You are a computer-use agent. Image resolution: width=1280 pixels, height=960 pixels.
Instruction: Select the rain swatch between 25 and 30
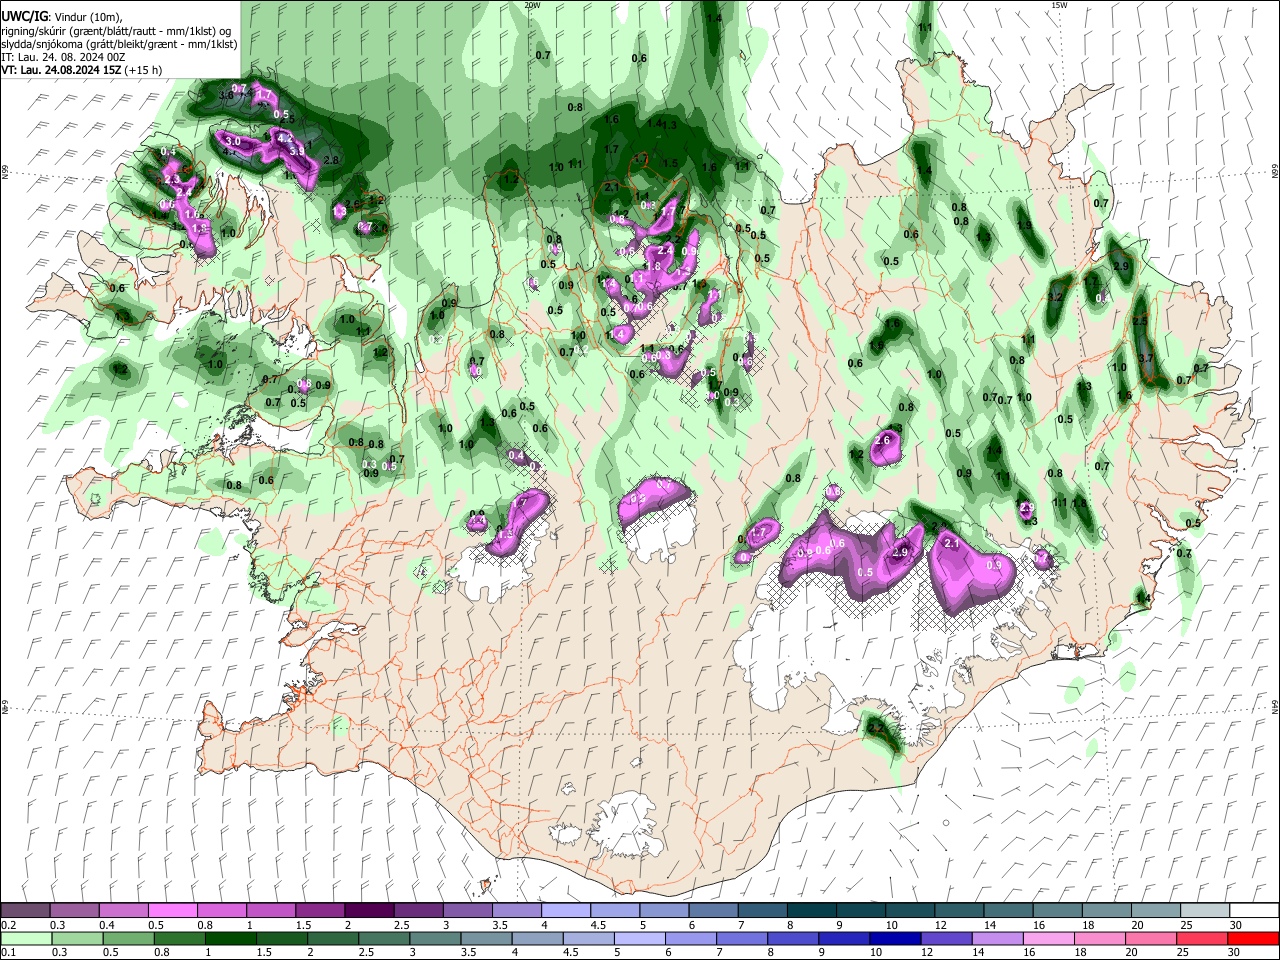click(x=1202, y=939)
